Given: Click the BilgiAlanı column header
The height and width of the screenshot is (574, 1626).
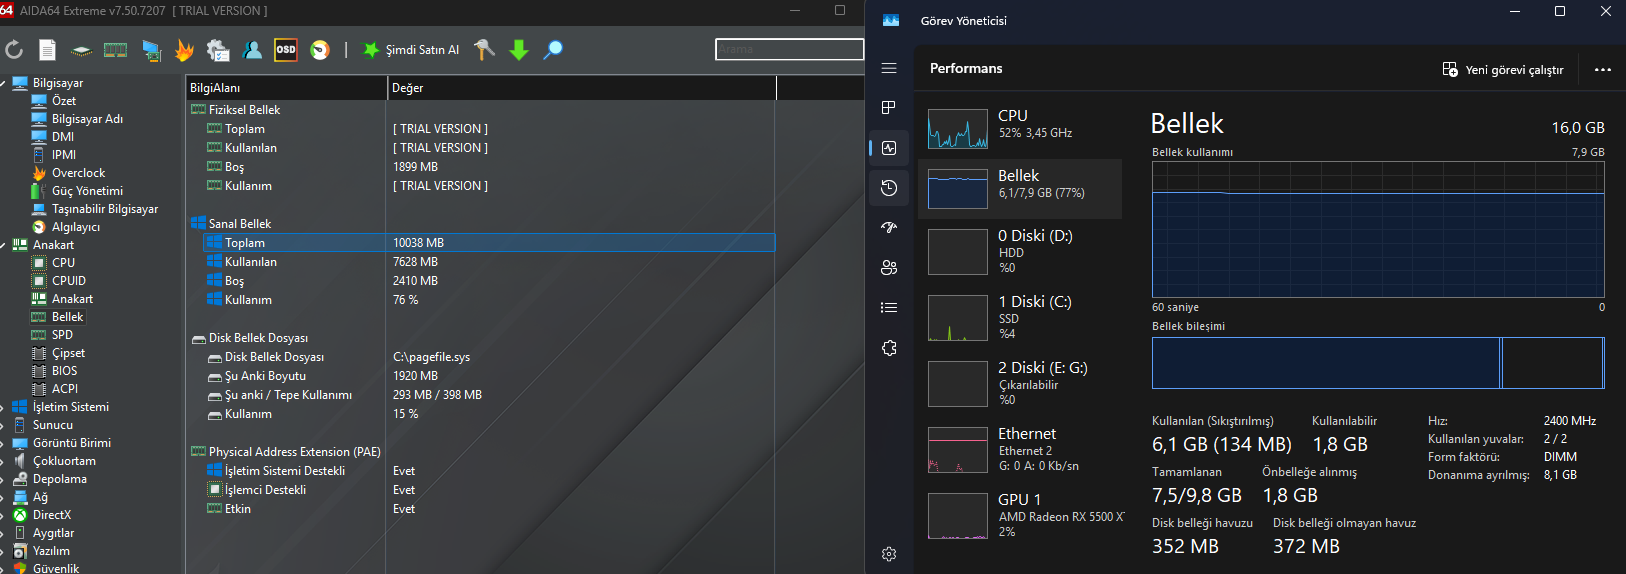Looking at the screenshot, I should pos(287,88).
